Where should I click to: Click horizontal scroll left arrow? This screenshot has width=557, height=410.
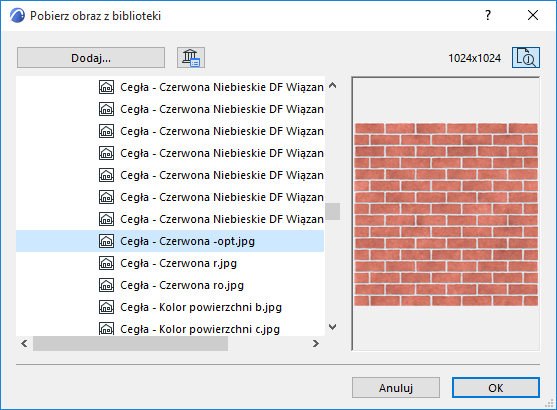click(x=24, y=344)
